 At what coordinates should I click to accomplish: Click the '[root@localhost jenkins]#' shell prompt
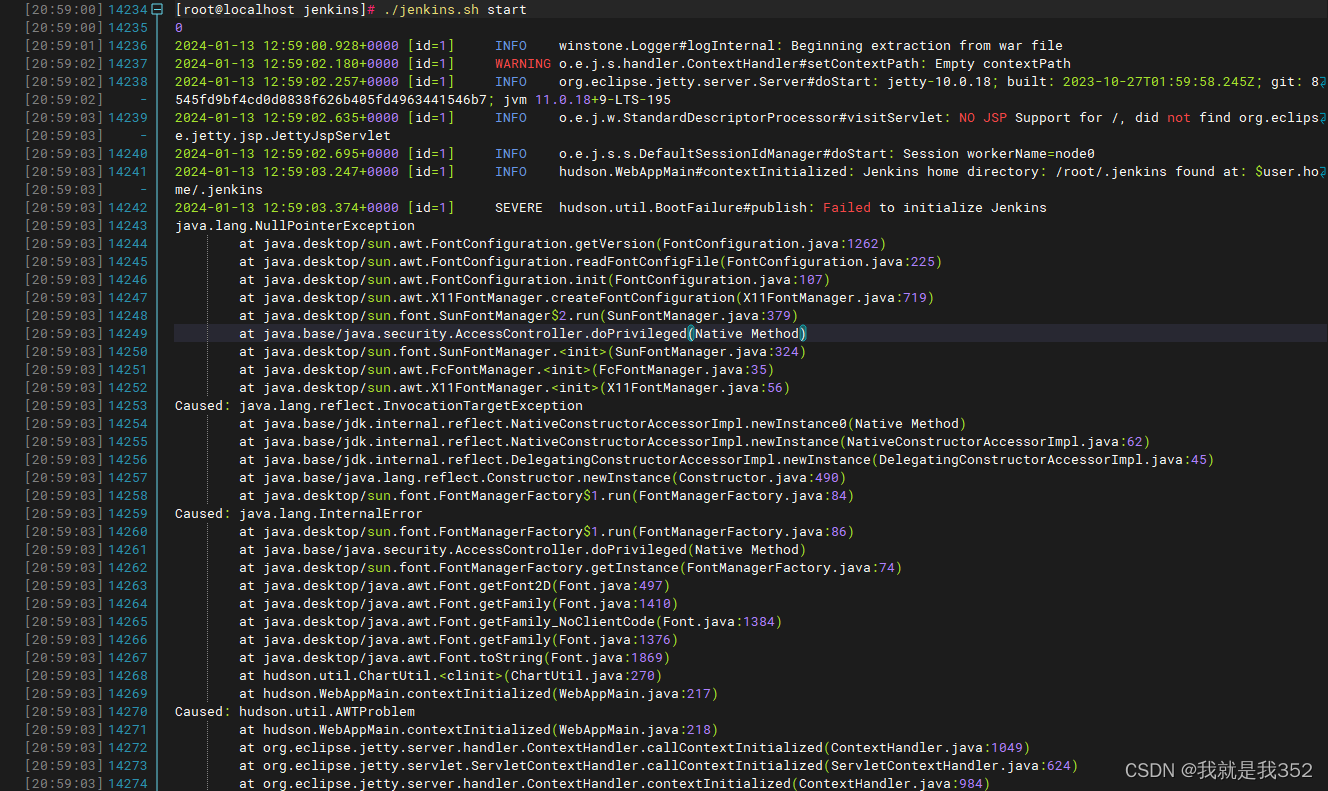(275, 9)
